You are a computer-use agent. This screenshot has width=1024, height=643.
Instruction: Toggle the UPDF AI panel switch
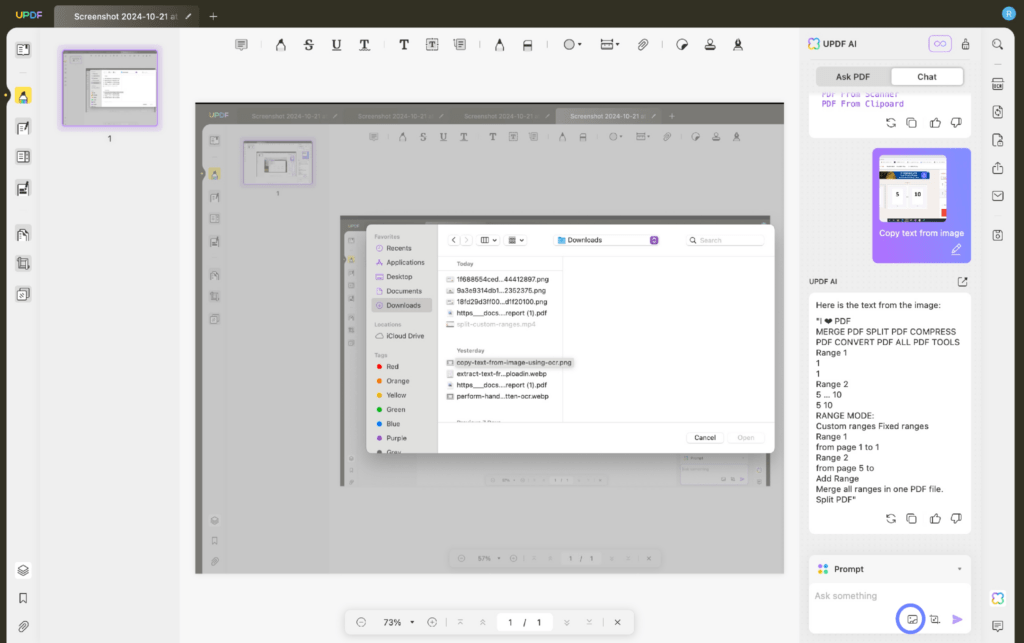(x=941, y=44)
